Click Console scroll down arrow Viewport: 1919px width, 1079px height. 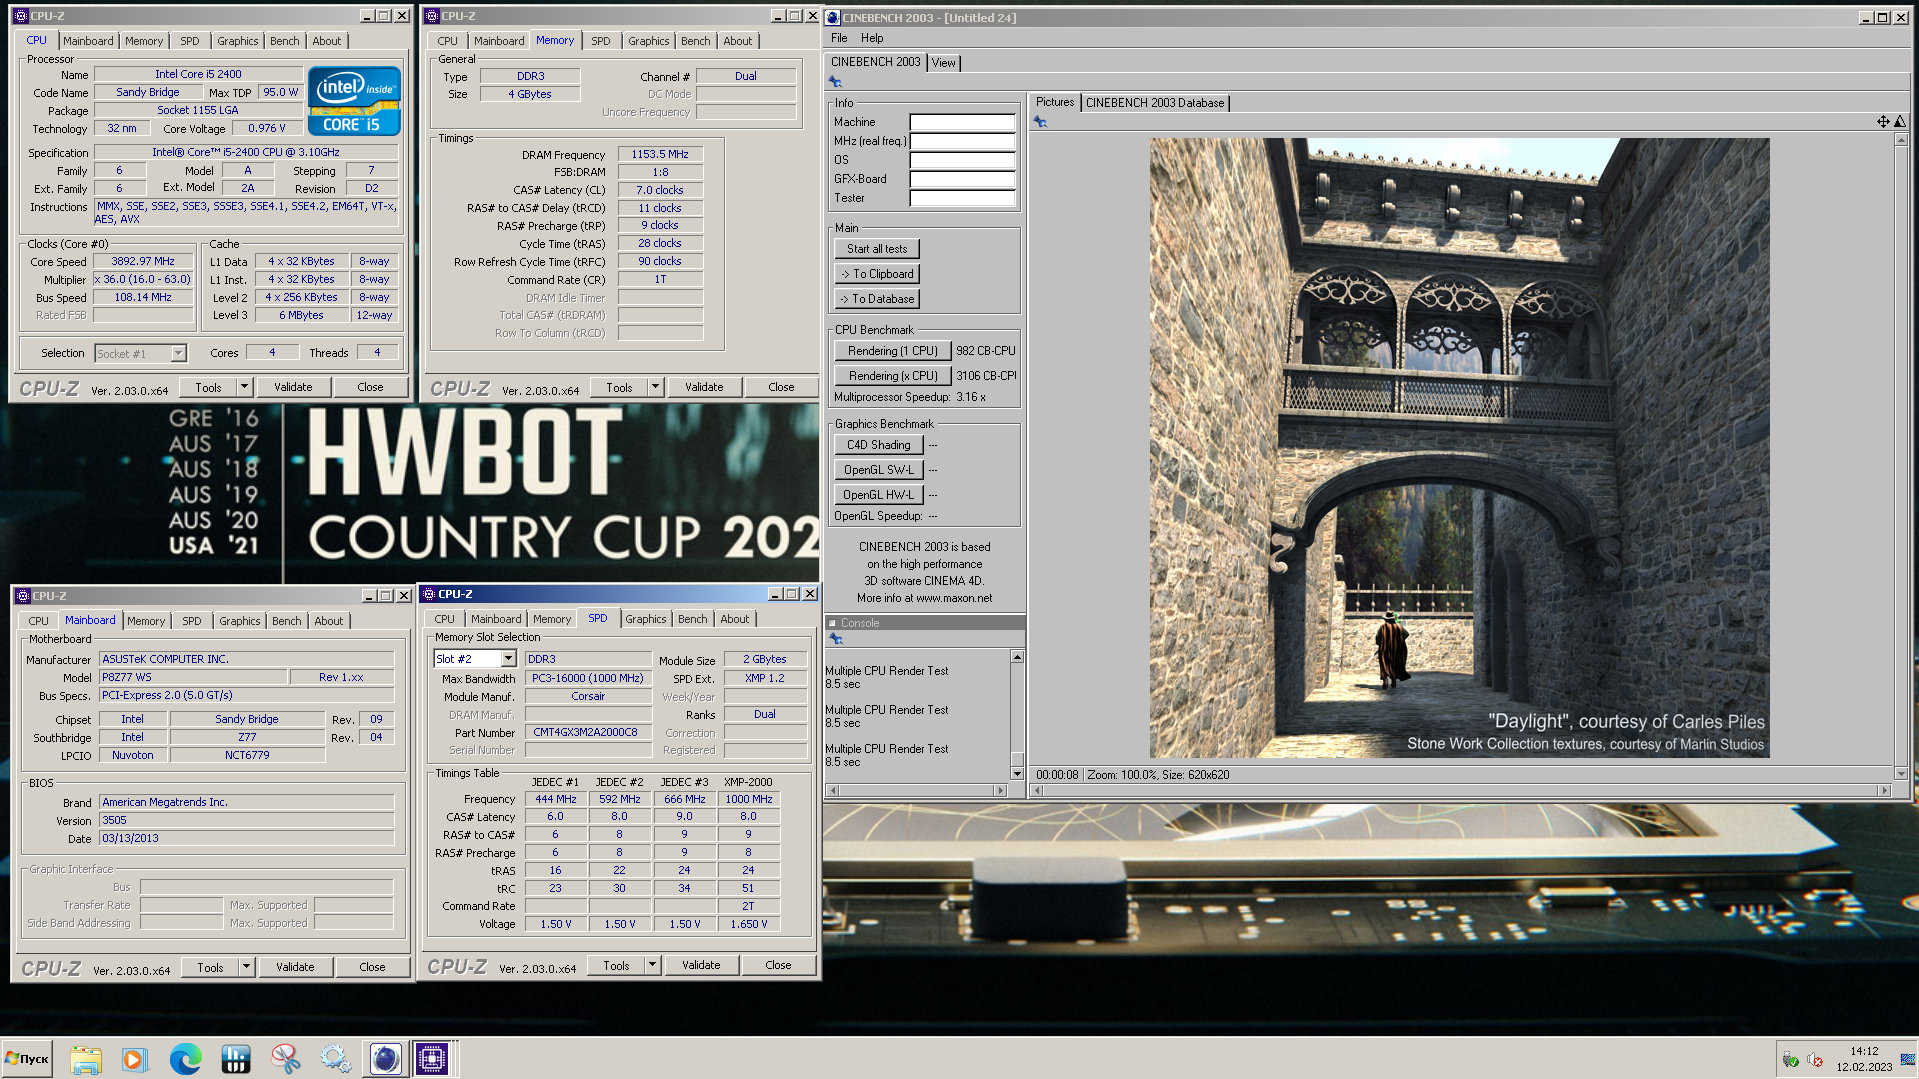[x=1017, y=773]
